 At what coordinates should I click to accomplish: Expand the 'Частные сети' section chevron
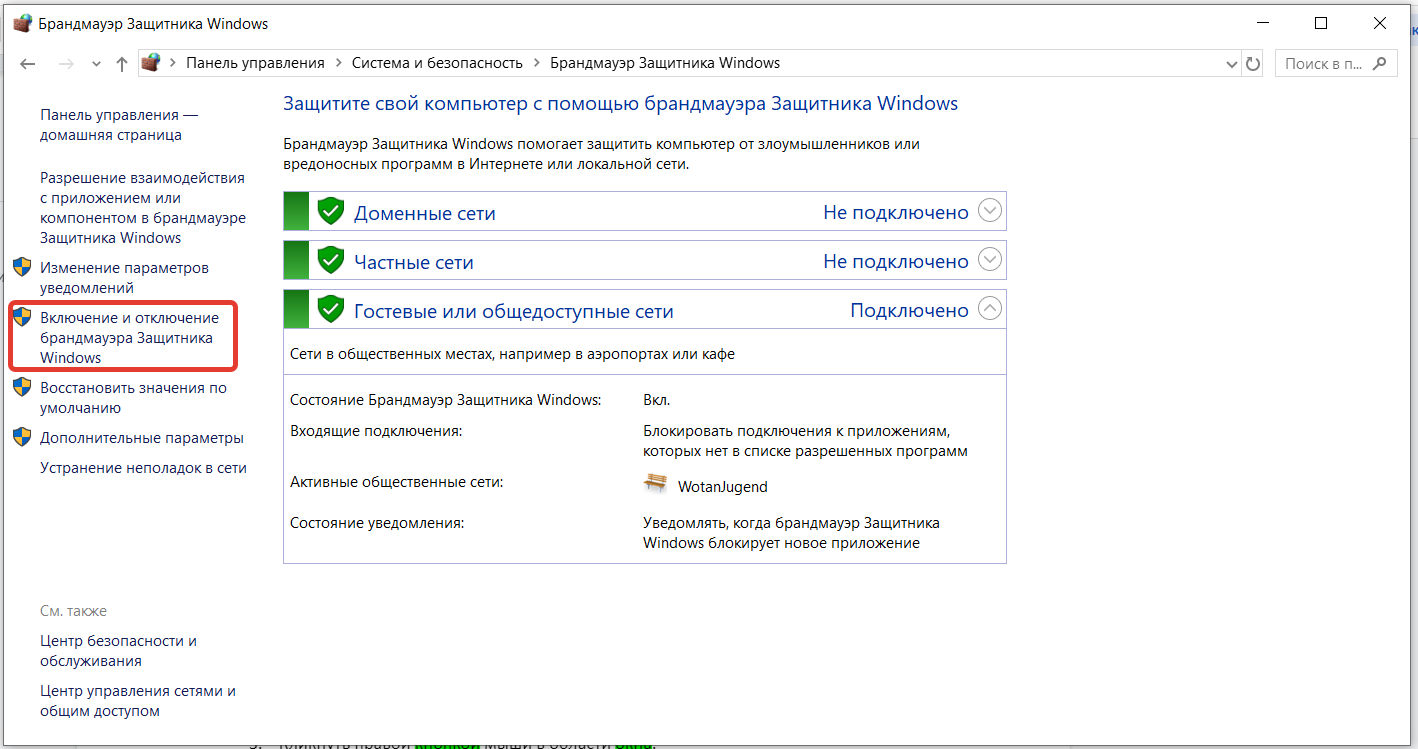989,260
